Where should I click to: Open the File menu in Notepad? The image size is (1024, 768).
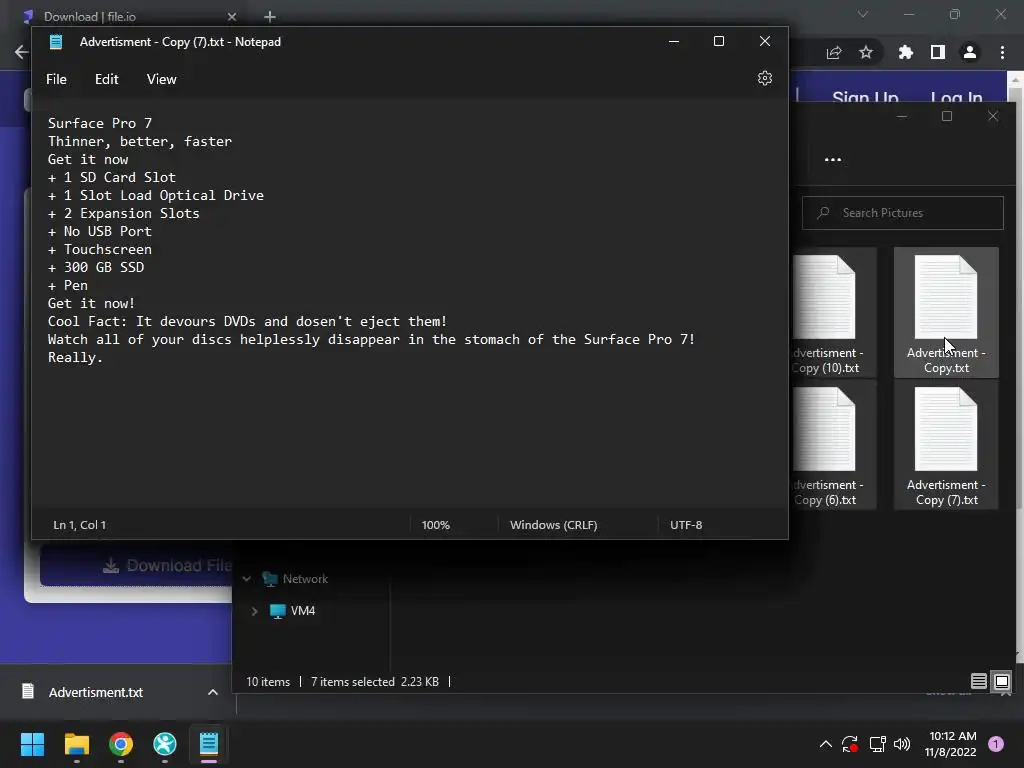(56, 79)
